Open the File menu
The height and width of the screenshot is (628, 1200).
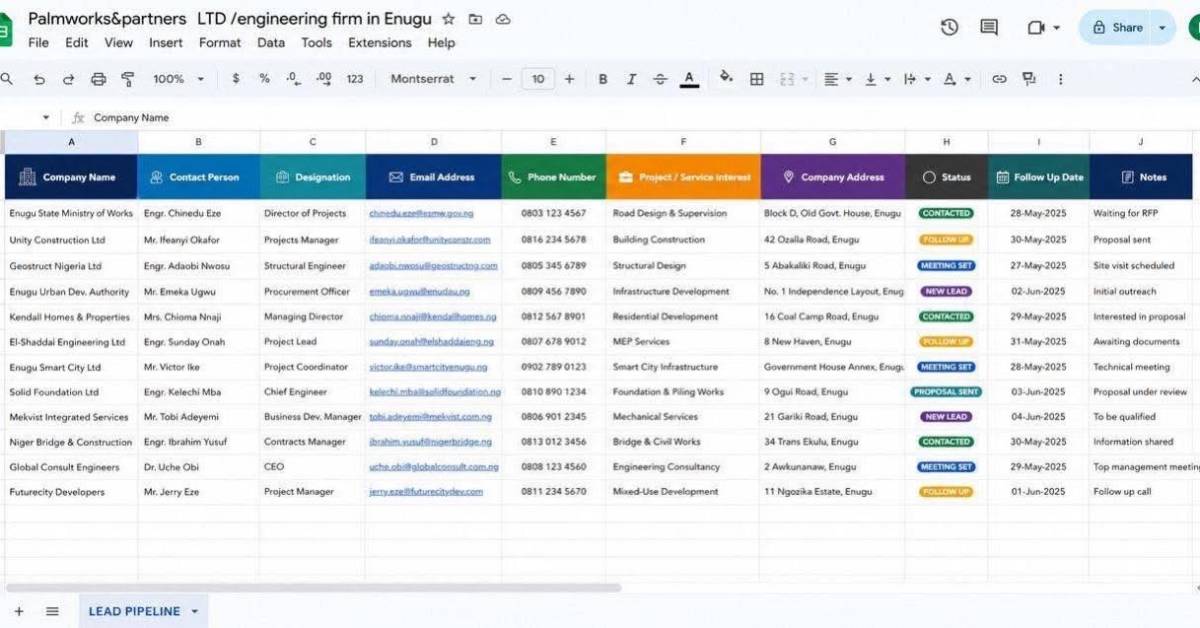point(38,43)
